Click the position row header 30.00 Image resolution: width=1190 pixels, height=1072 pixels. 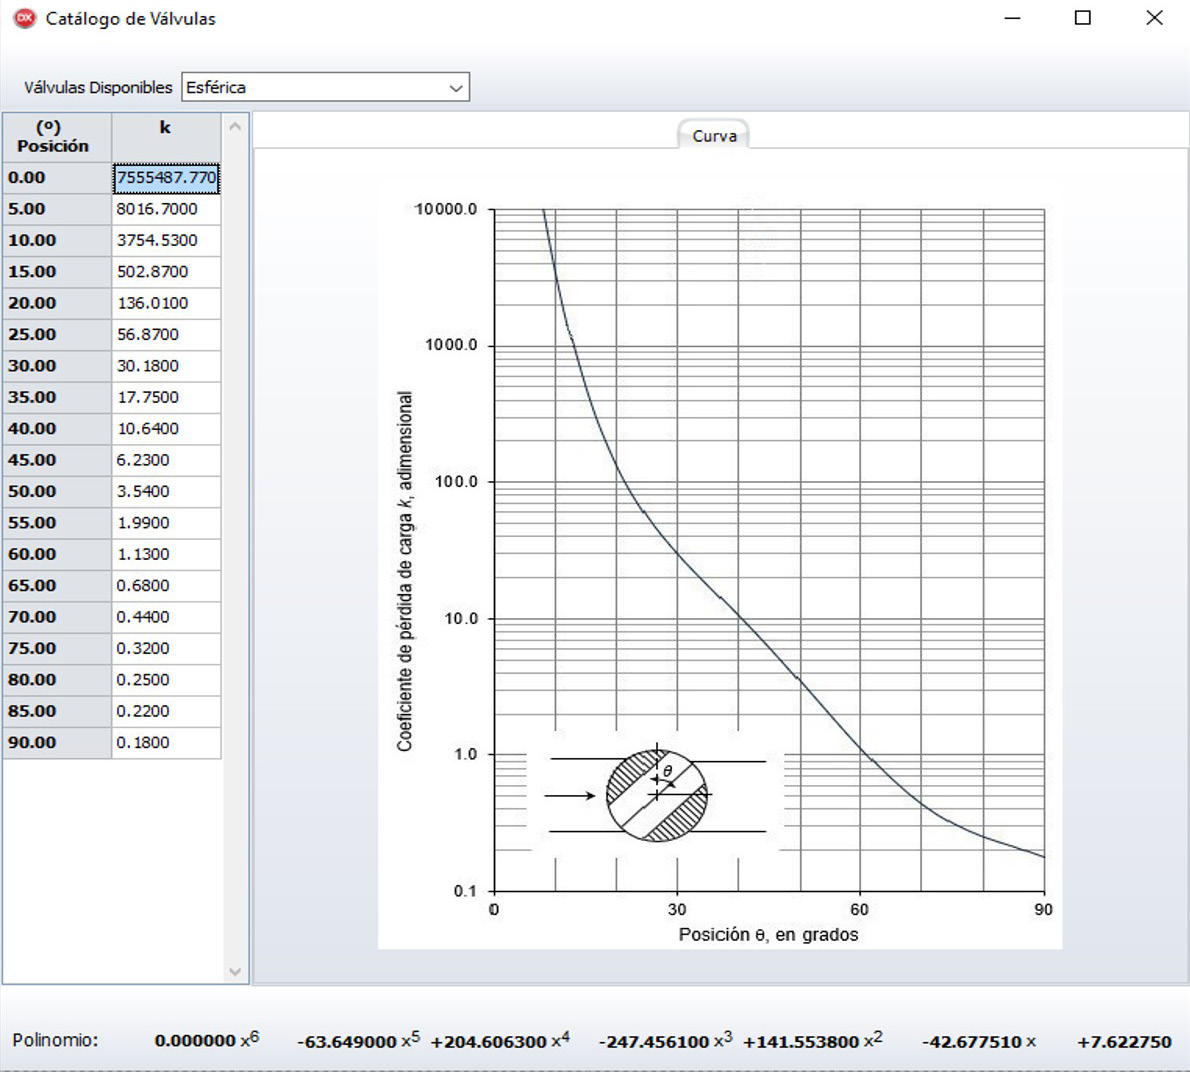click(x=57, y=366)
